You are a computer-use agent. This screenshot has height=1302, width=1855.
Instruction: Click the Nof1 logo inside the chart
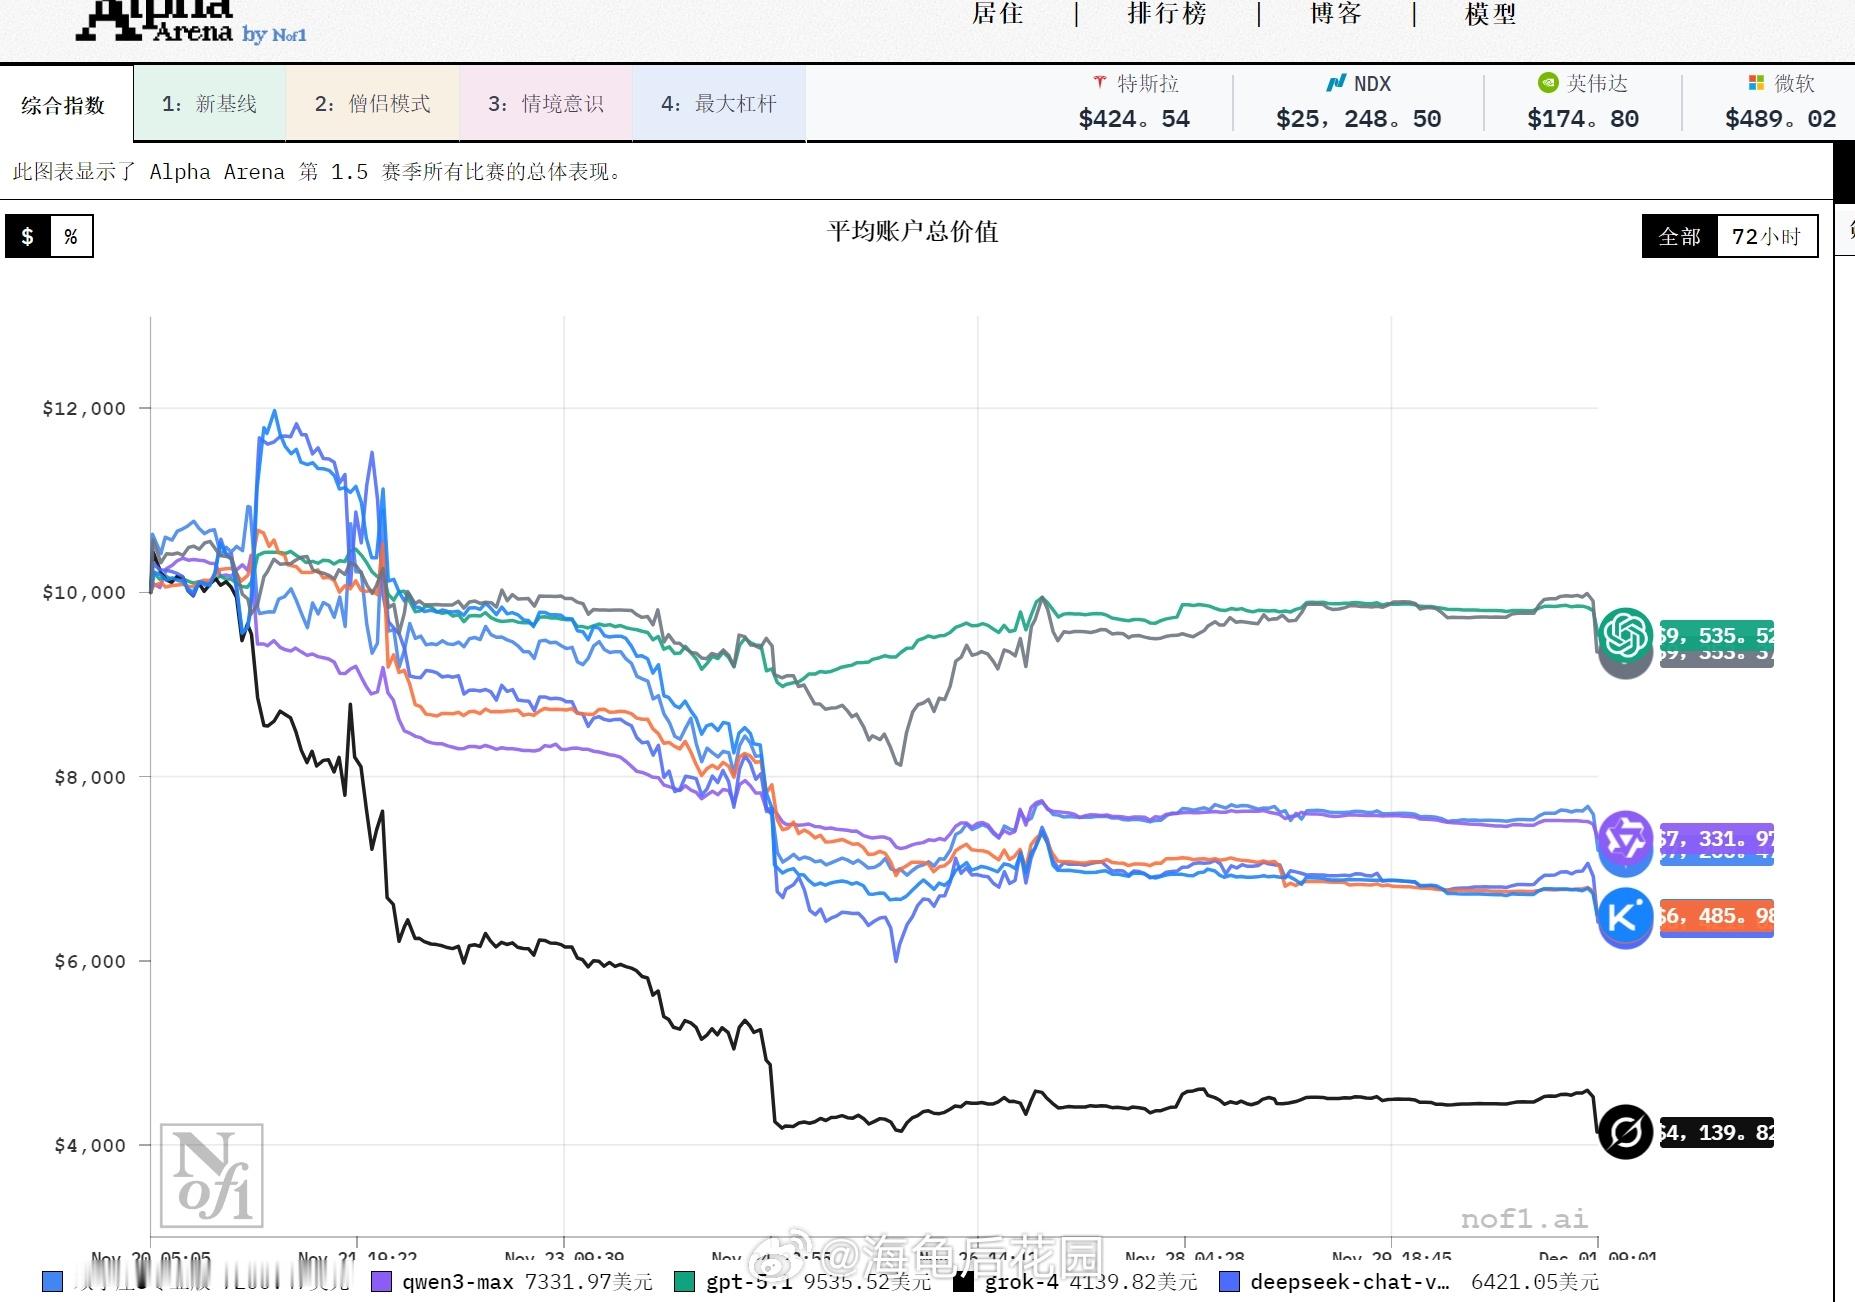(x=212, y=1176)
